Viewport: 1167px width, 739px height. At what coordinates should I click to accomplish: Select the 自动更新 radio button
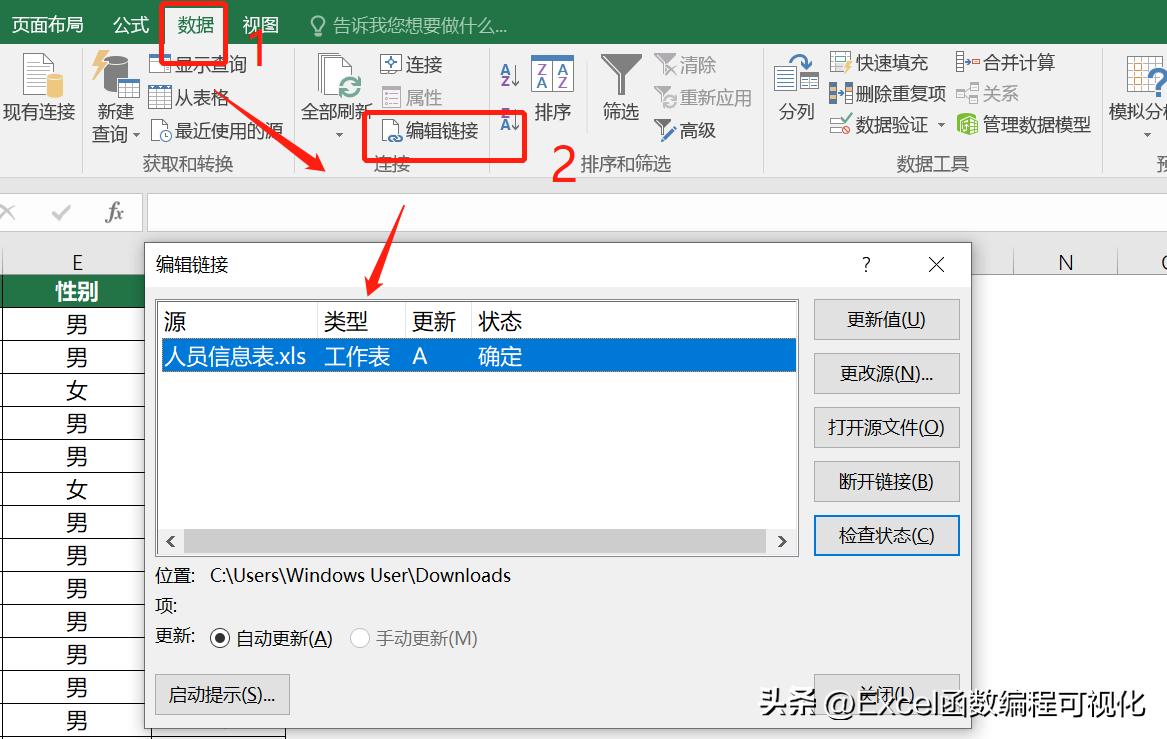point(220,638)
